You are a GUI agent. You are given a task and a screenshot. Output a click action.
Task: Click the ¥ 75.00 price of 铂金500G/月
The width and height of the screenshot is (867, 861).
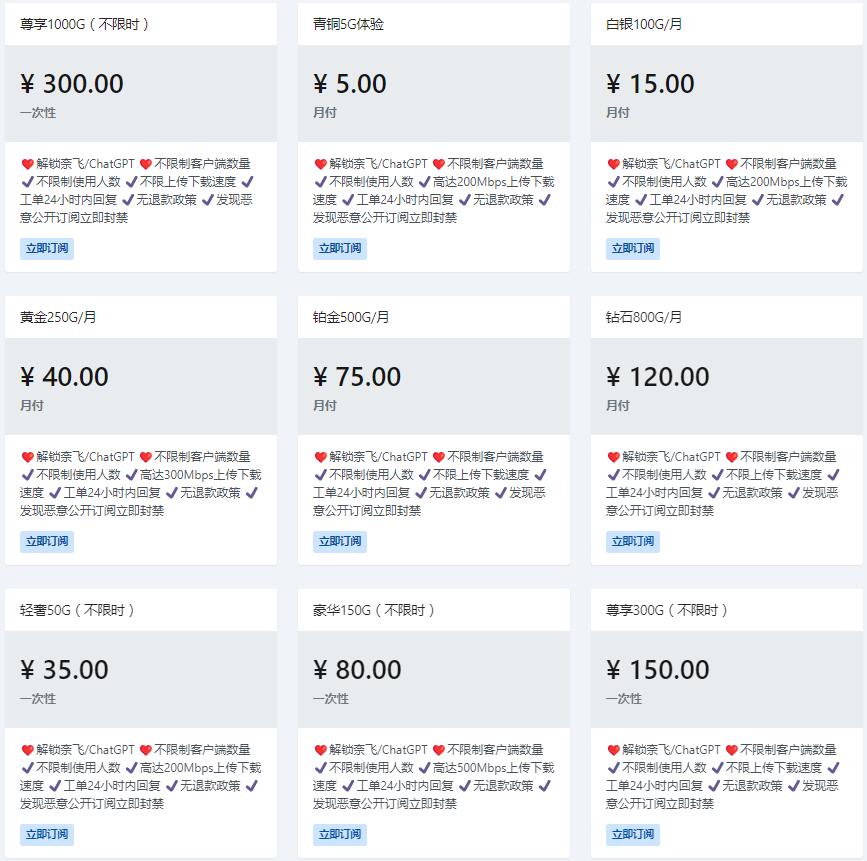tap(357, 377)
